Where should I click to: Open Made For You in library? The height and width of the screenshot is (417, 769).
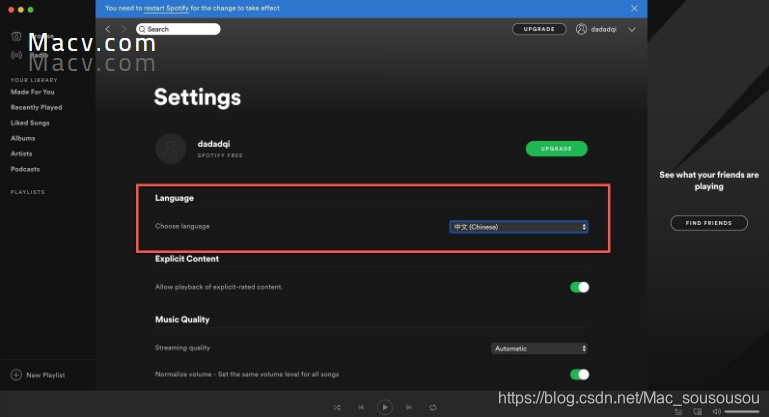click(32, 92)
